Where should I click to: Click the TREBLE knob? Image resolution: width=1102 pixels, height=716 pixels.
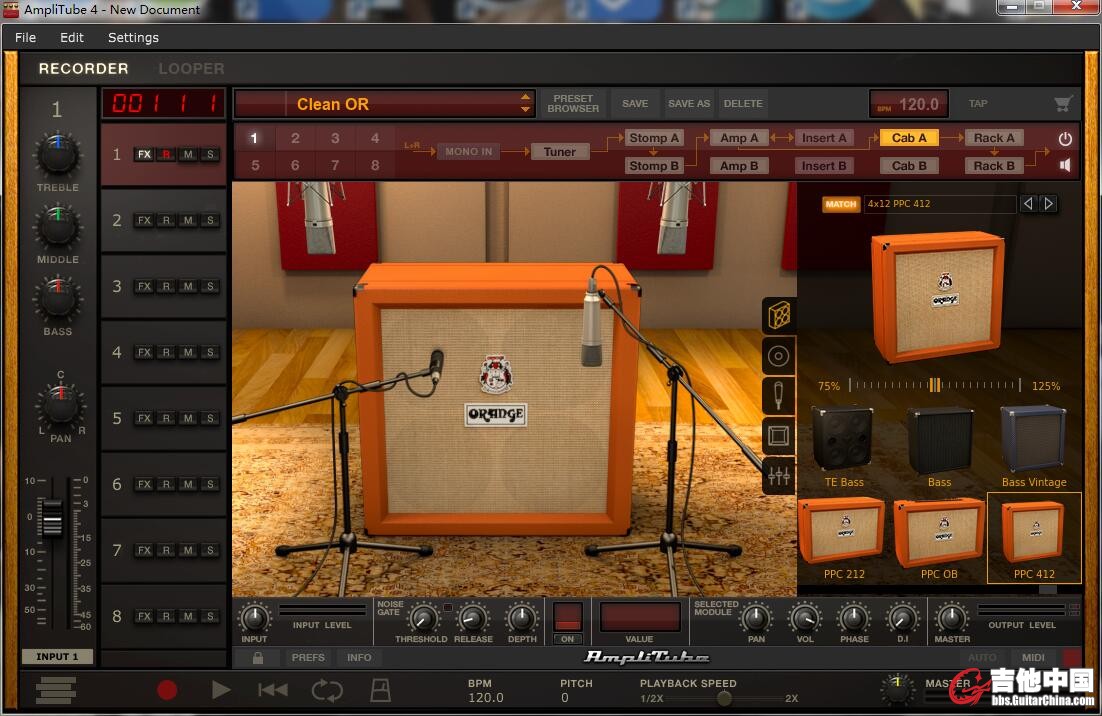click(58, 154)
